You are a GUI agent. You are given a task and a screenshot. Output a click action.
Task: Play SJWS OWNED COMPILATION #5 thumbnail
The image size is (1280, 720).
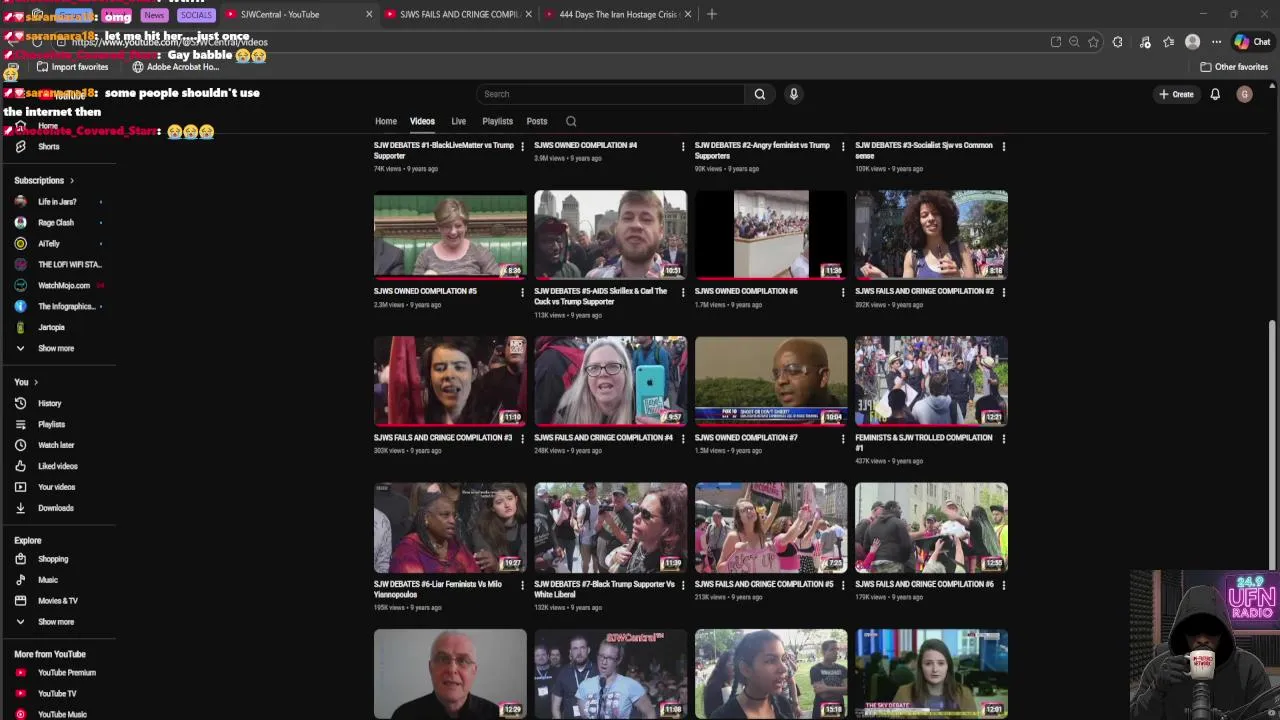coord(450,234)
